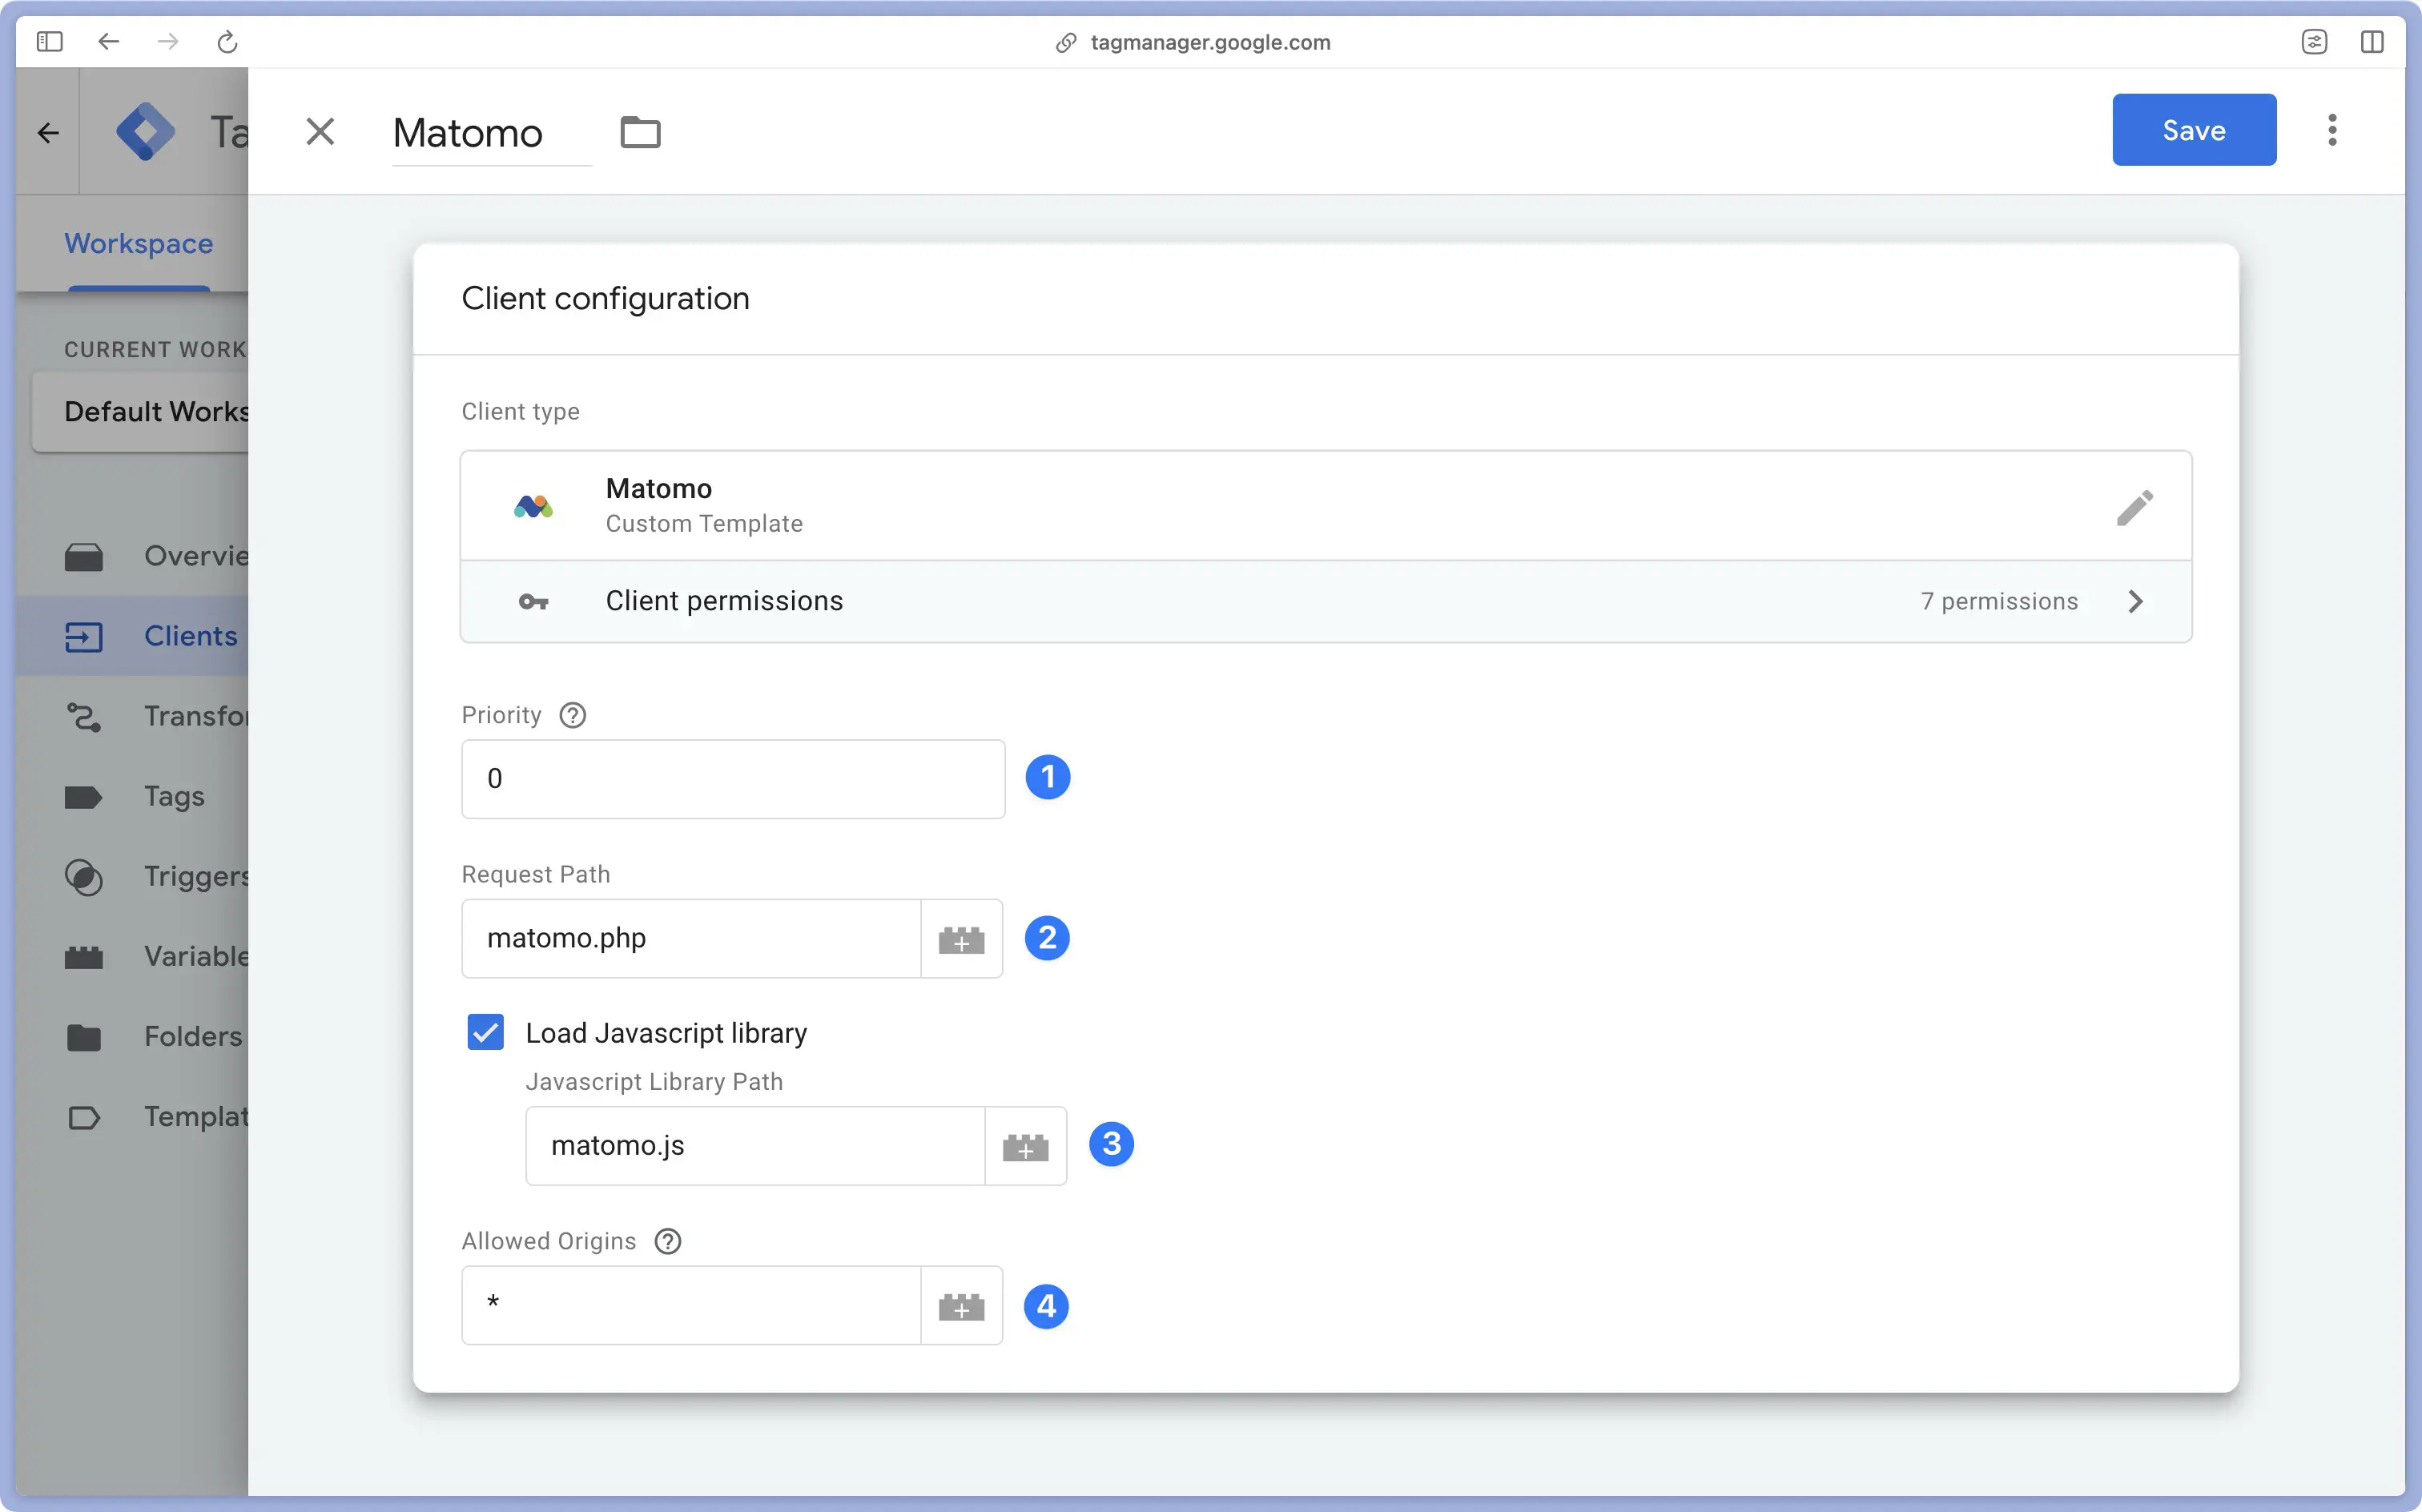
Task: Click the Allowed Origins input field
Action: [691, 1306]
